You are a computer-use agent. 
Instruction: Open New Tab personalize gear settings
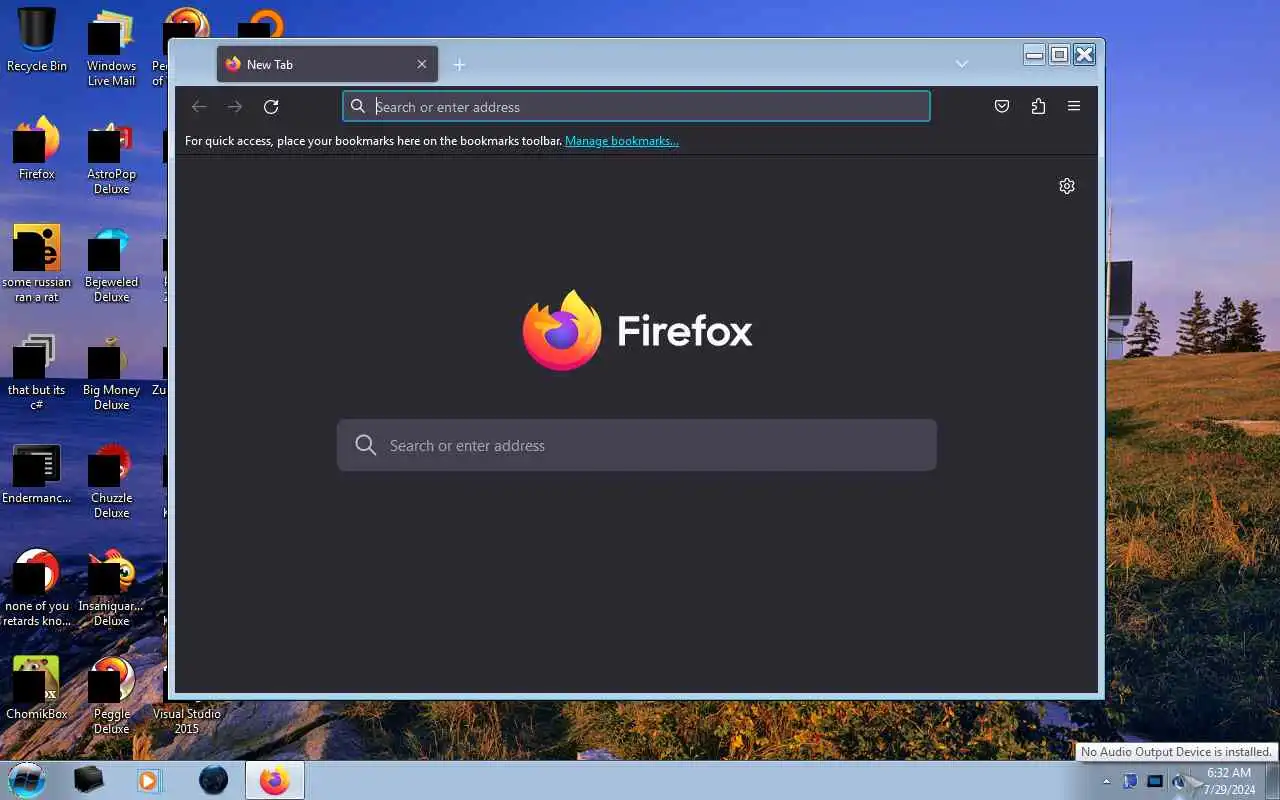click(1067, 186)
